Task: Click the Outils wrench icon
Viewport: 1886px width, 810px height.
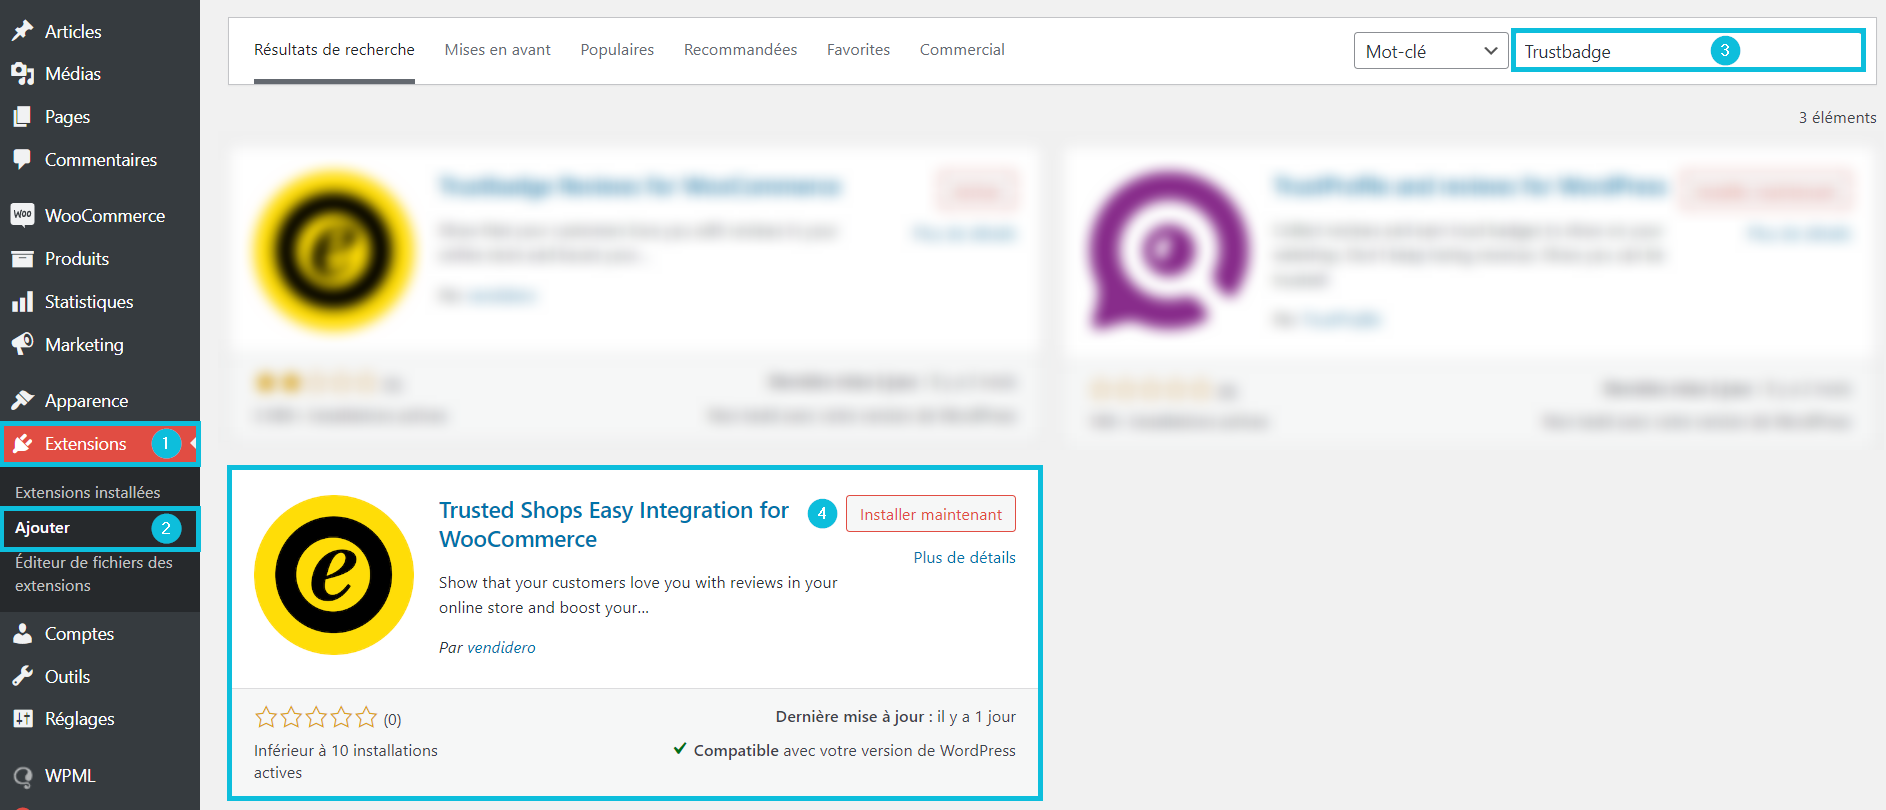Action: click(22, 677)
